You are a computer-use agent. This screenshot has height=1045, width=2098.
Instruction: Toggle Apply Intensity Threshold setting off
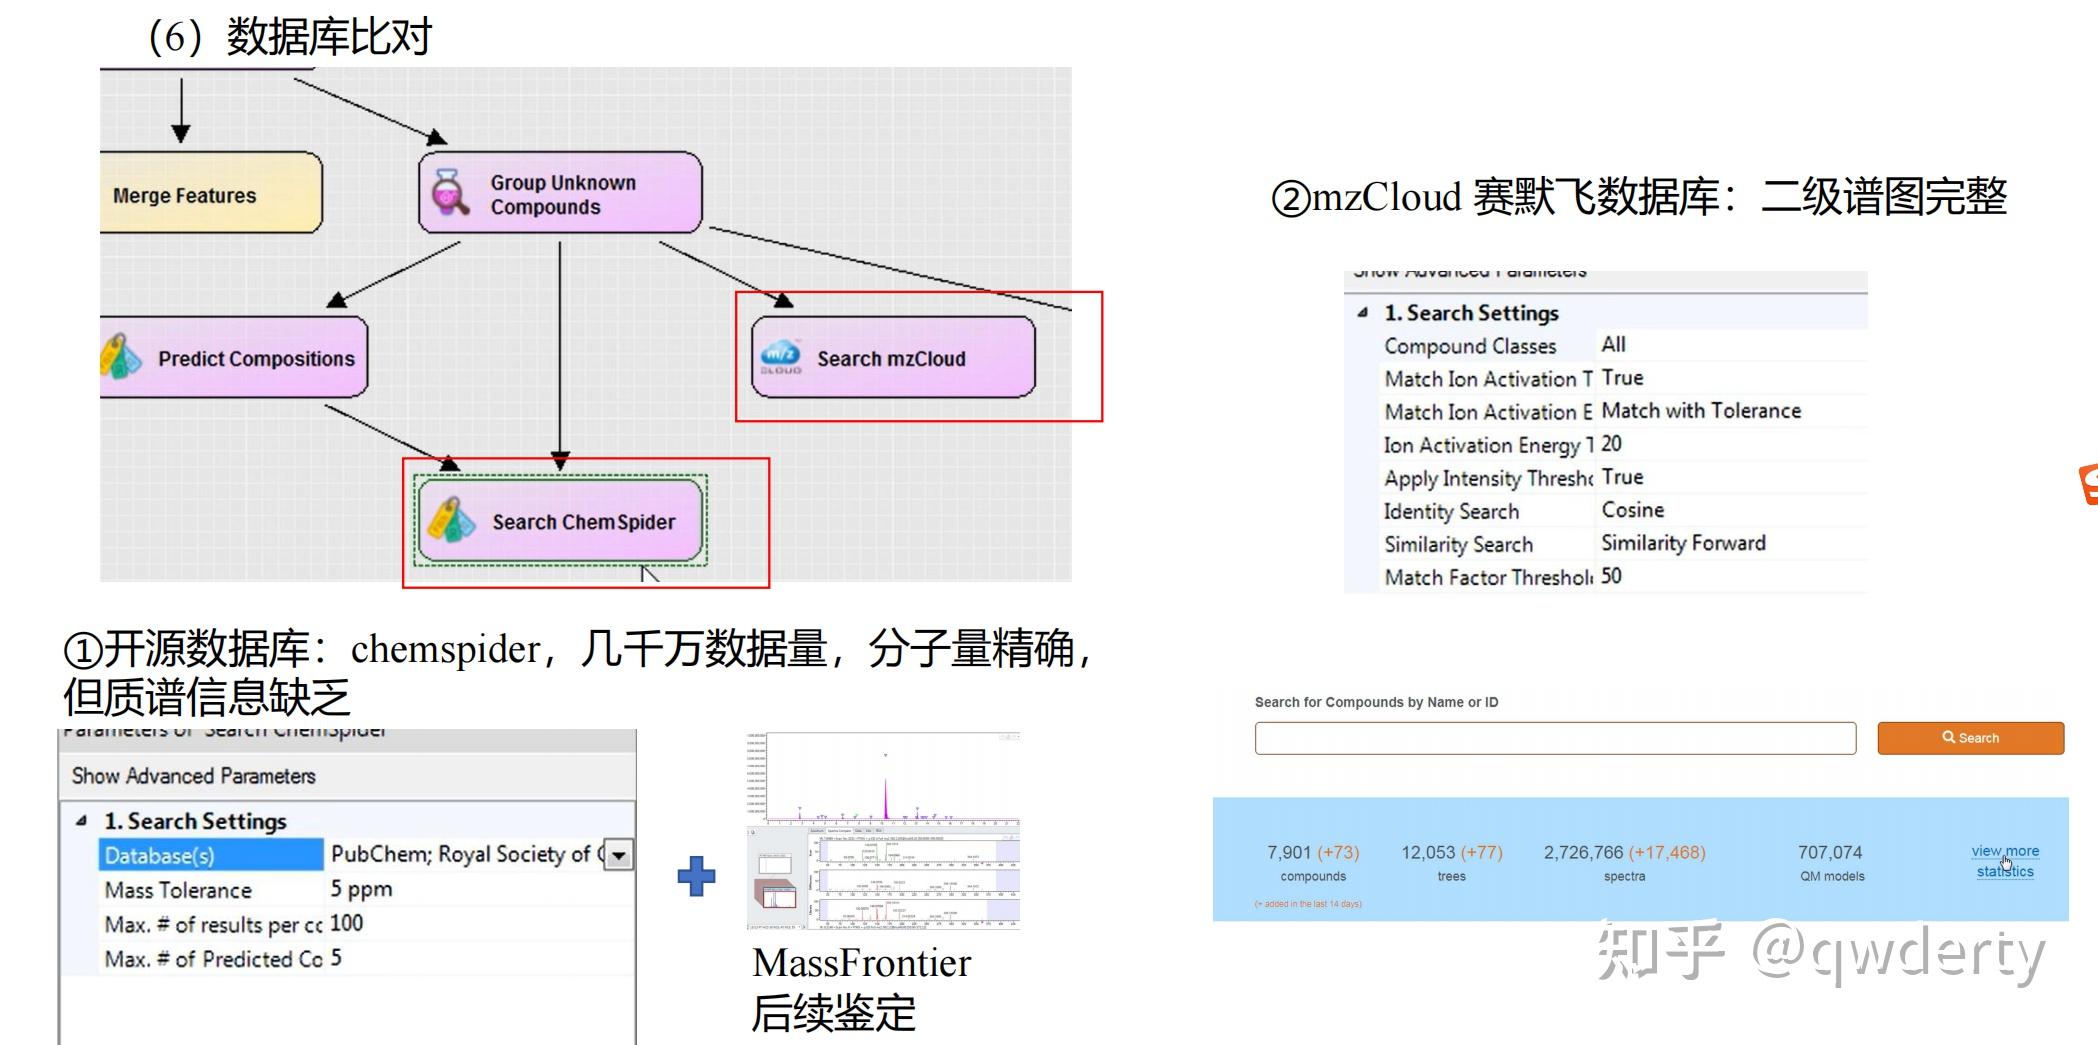1622,477
